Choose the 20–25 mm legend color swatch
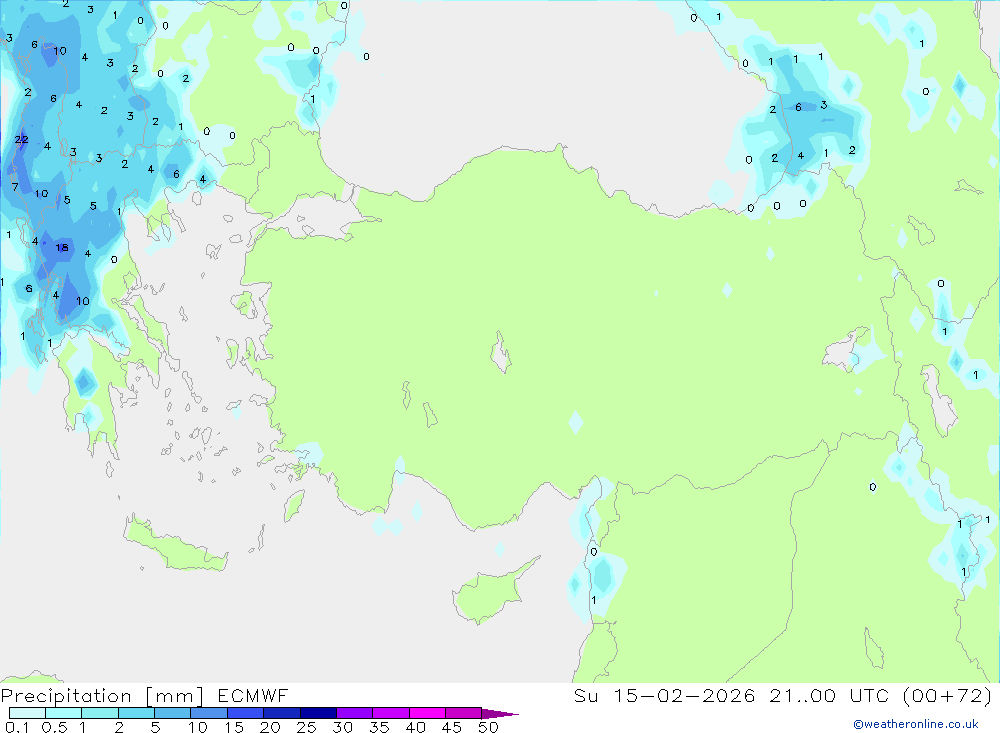This screenshot has width=1000, height=733. [282, 713]
